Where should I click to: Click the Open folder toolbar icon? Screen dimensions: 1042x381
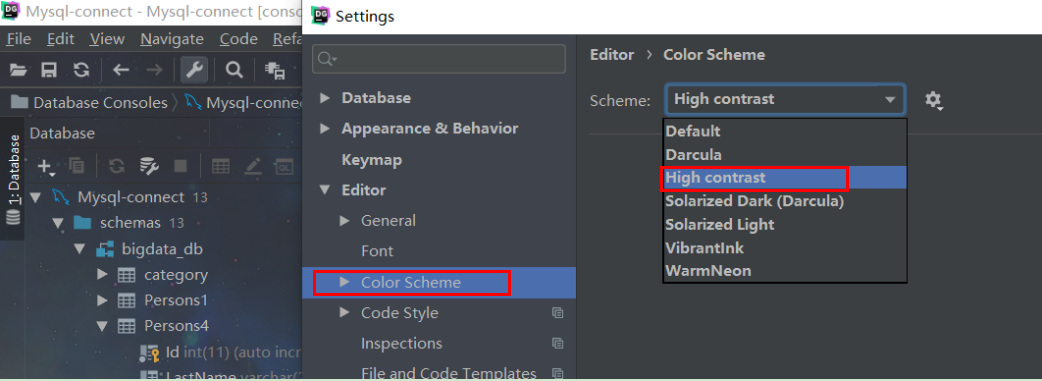(19, 69)
